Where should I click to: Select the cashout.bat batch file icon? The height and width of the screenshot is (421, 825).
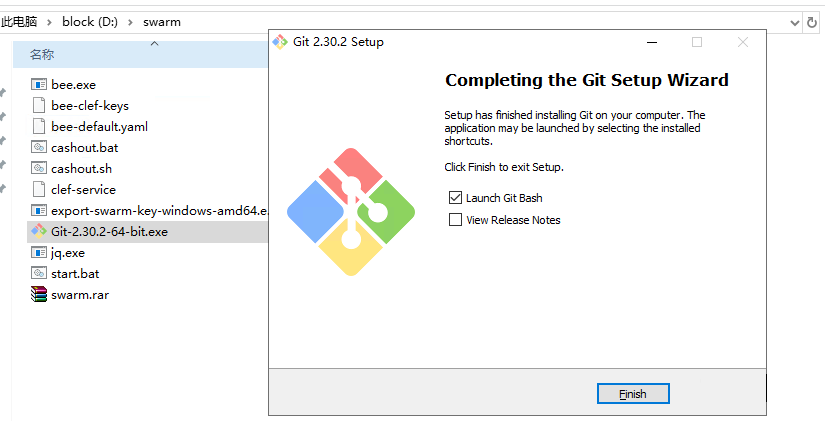39,148
